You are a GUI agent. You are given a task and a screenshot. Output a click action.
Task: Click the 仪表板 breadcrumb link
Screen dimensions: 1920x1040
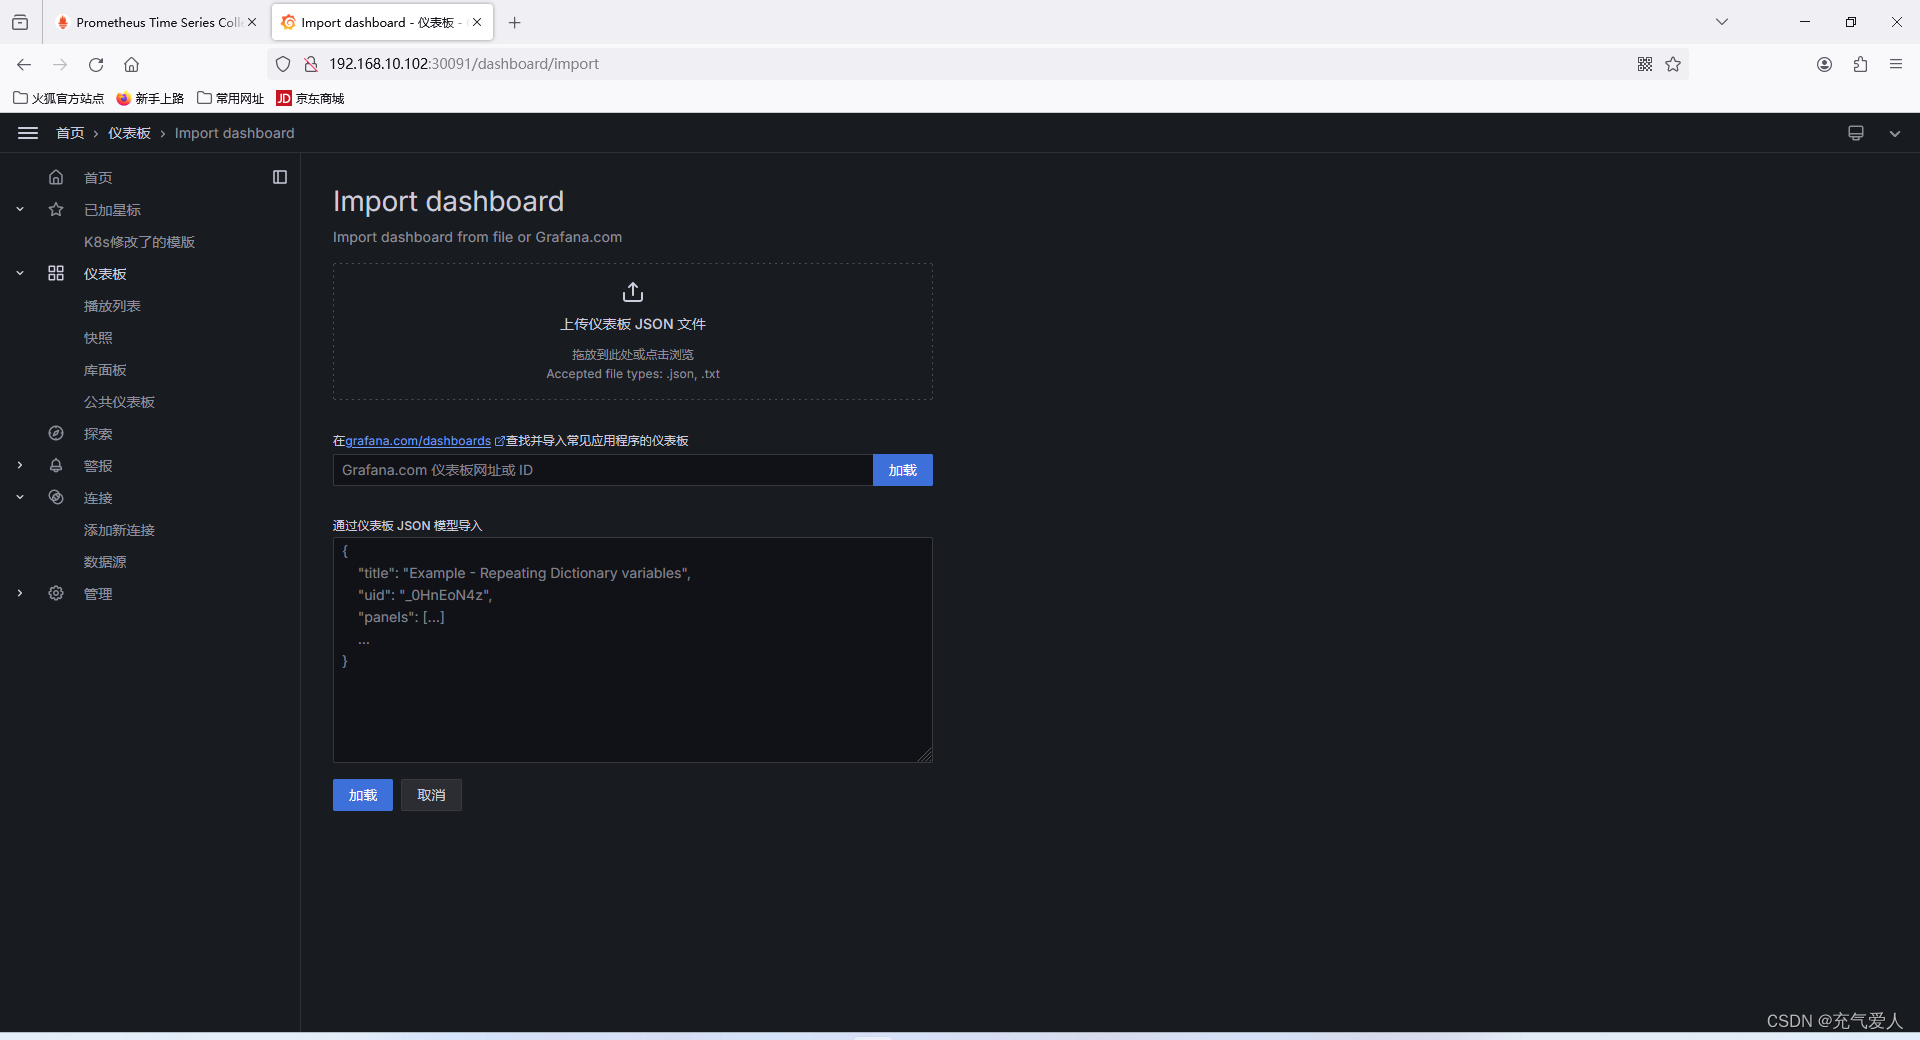coord(129,133)
